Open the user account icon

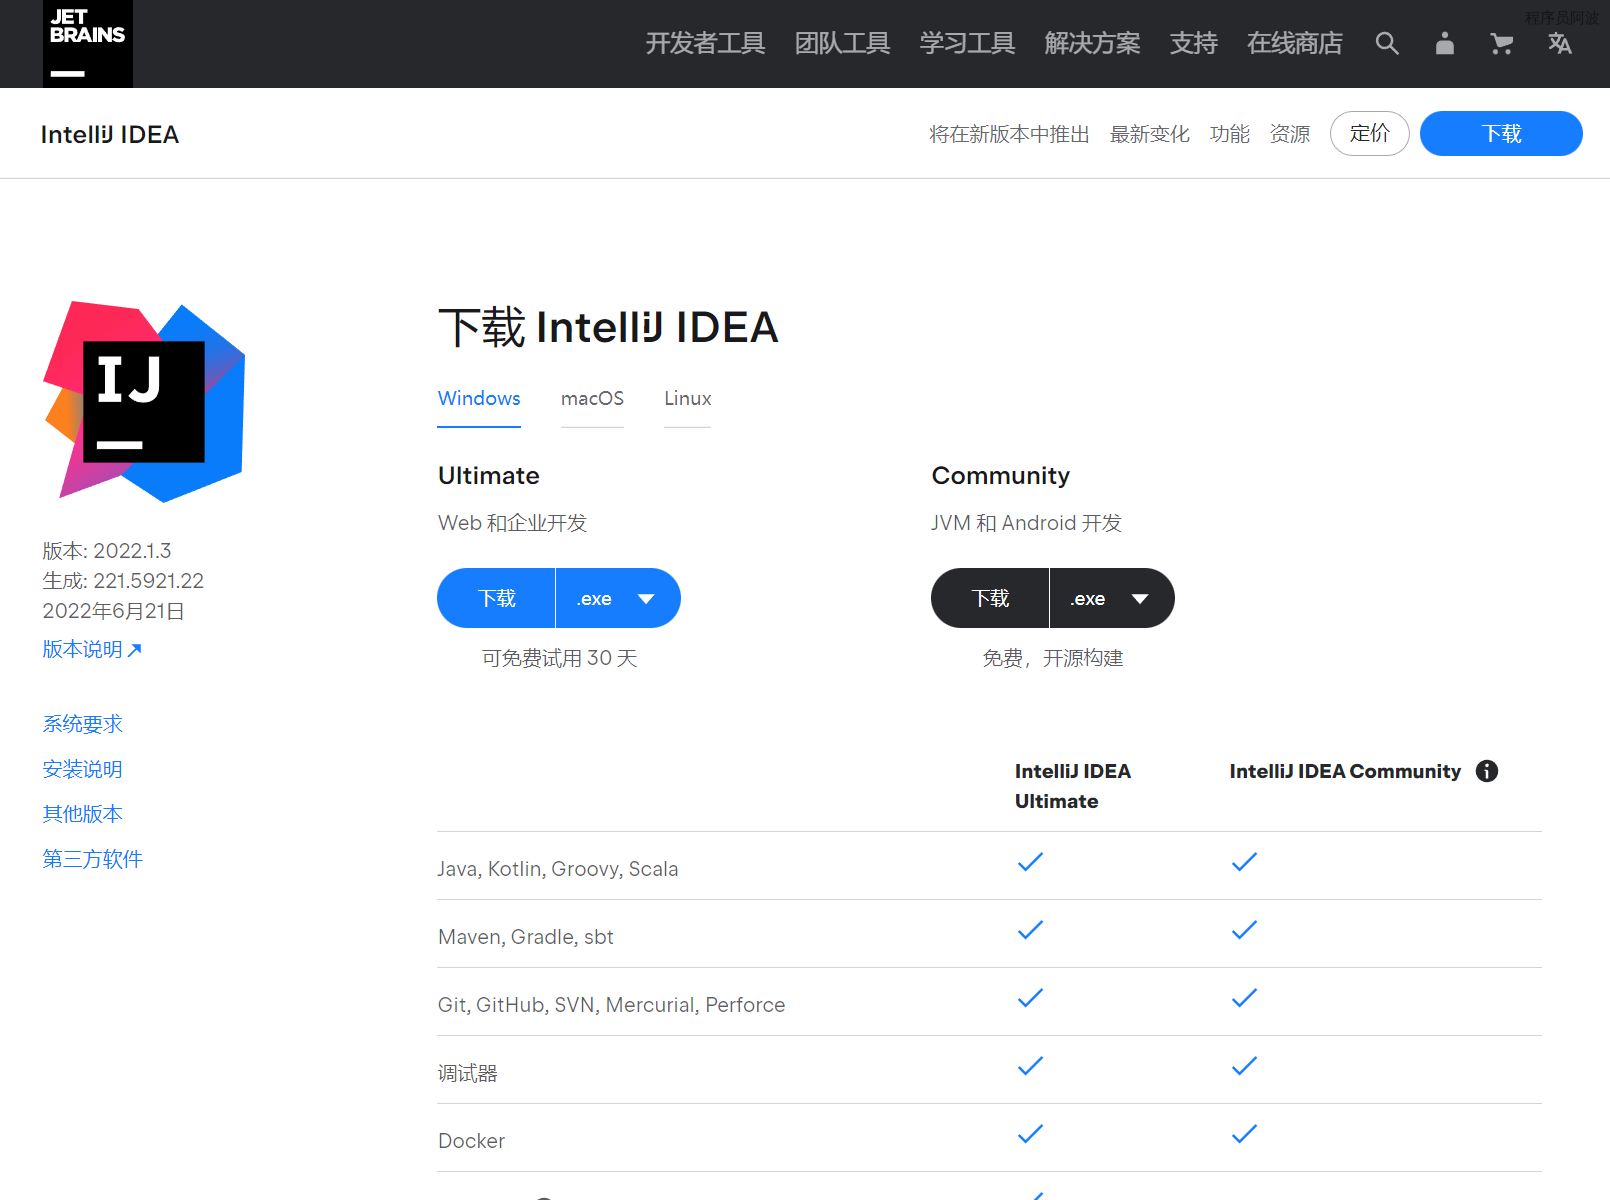coord(1444,43)
